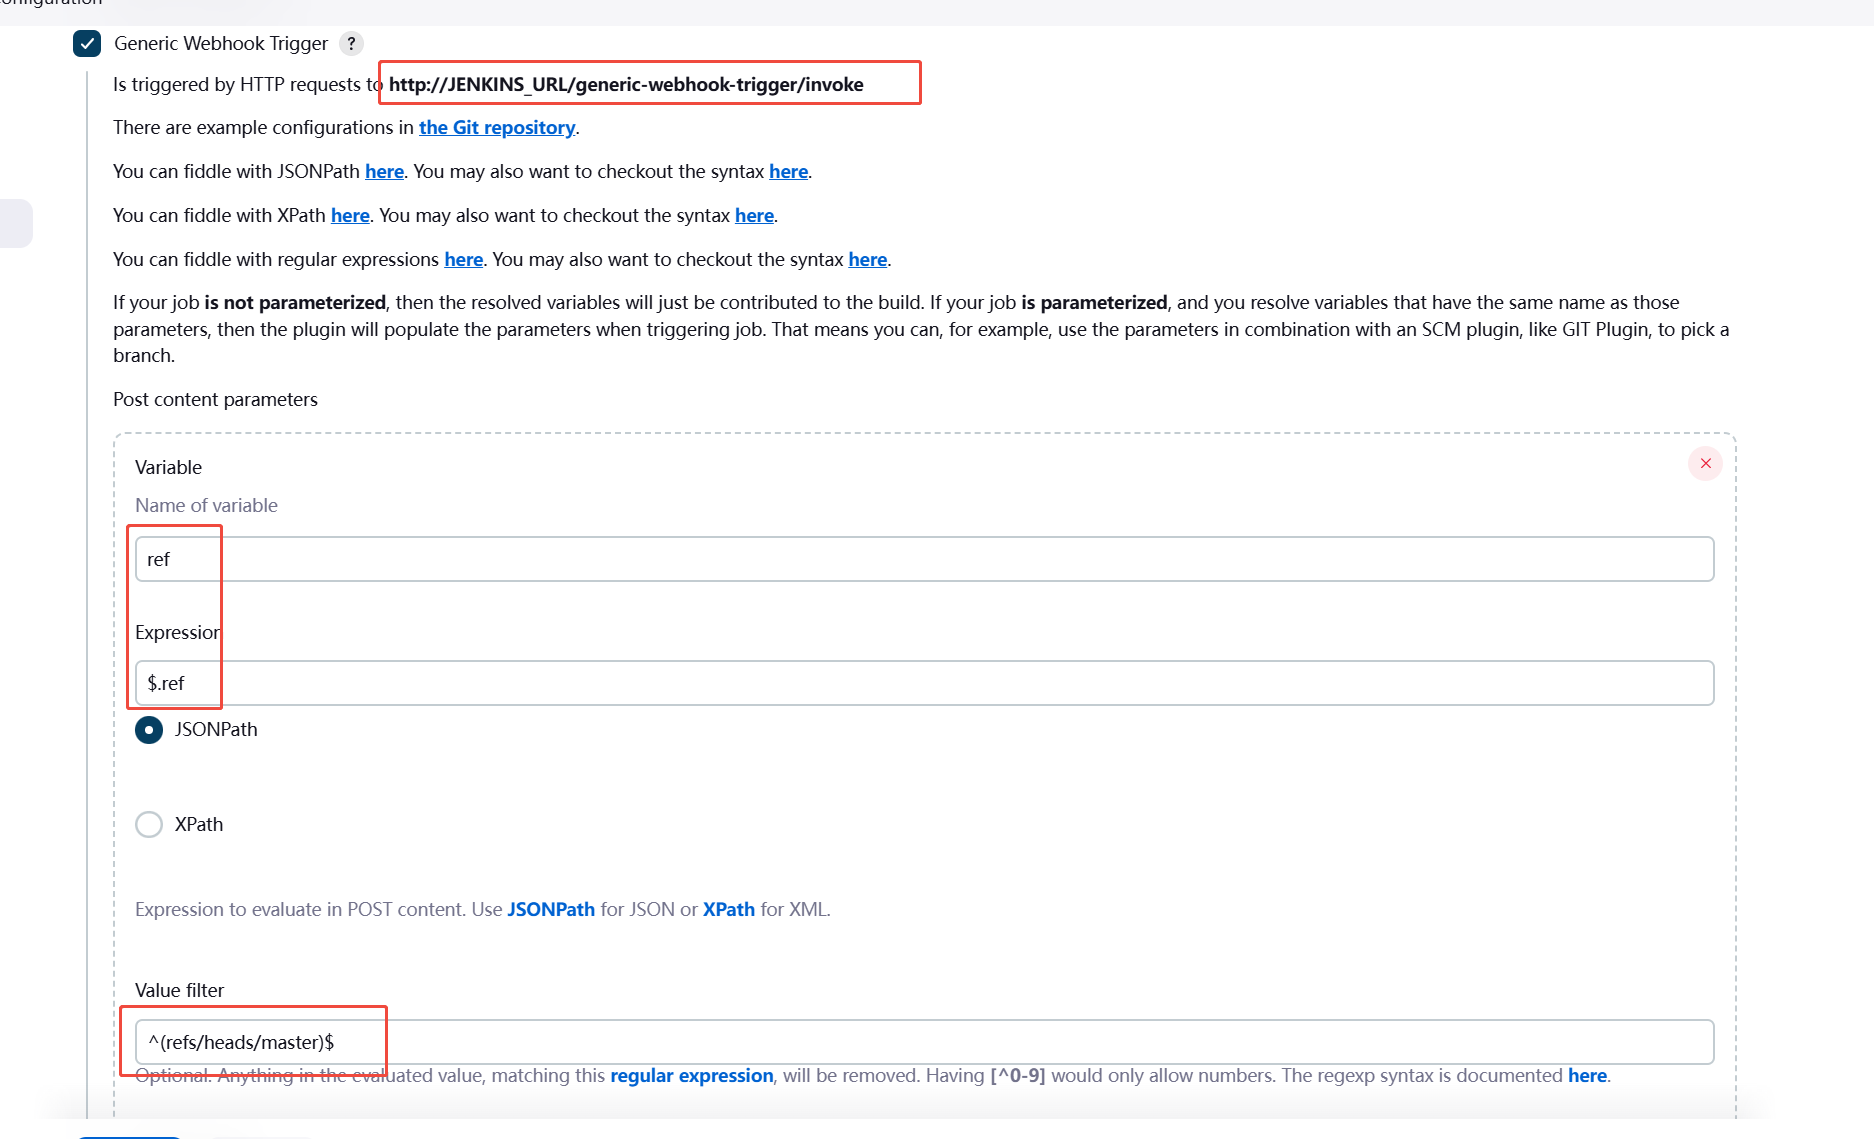Viewport: 1874px width, 1139px height.
Task: Click the Value filter input field
Action: click(x=924, y=1042)
